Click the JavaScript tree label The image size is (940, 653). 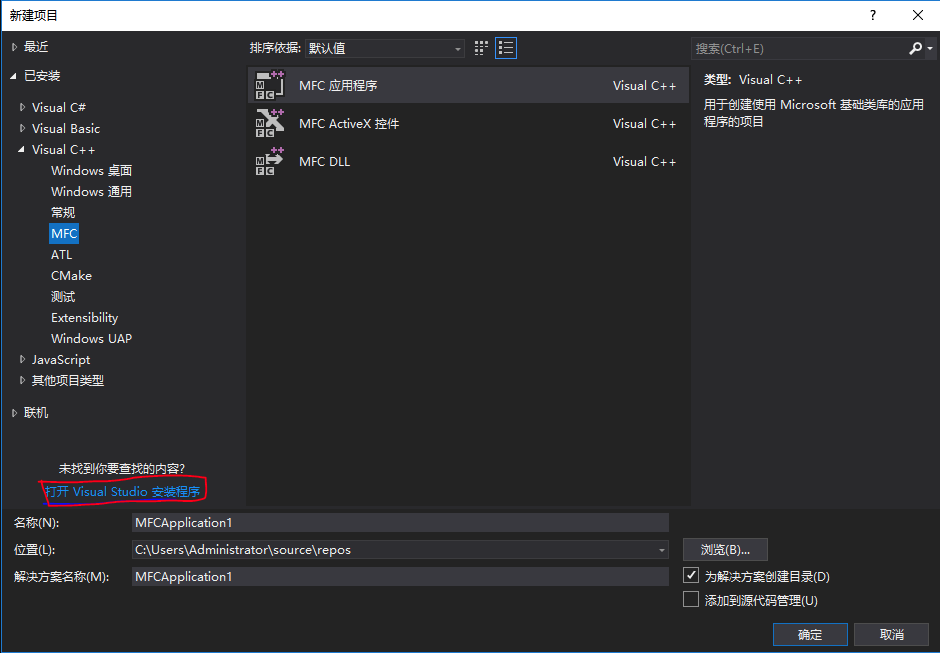point(61,359)
